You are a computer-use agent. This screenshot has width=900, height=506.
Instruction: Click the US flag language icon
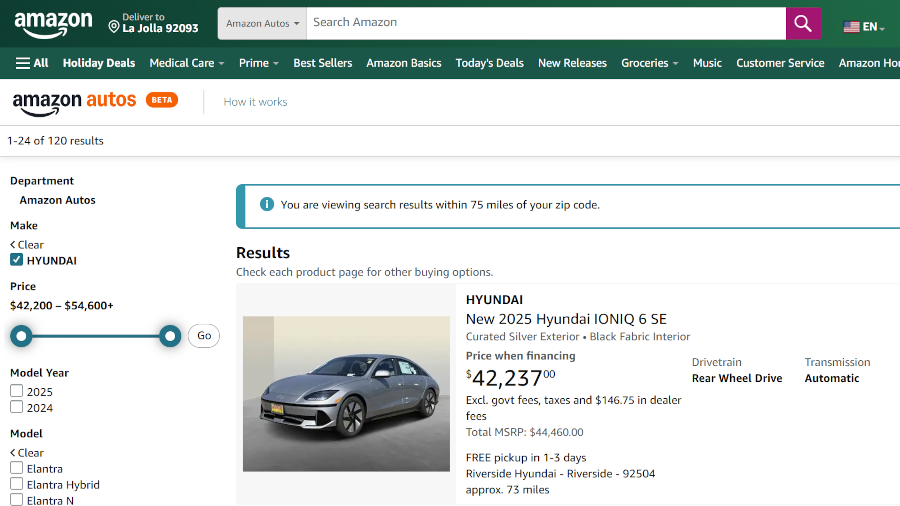pos(851,26)
